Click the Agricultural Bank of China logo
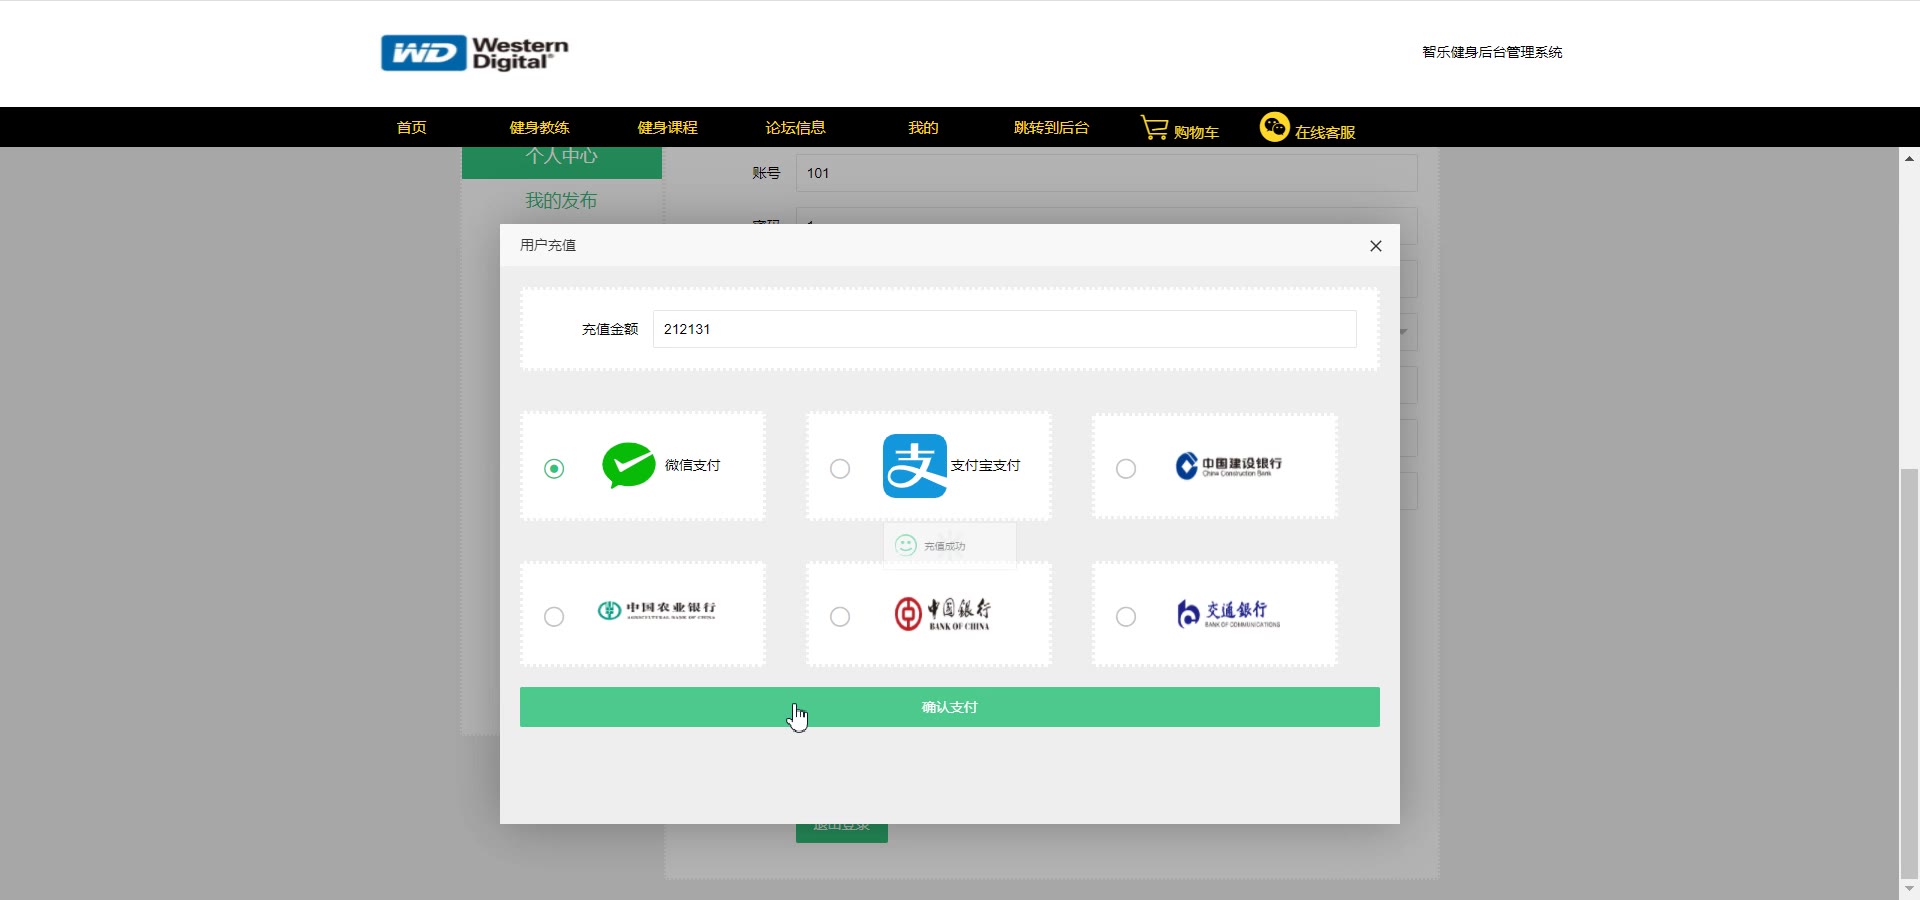Image resolution: width=1920 pixels, height=900 pixels. 657,610
